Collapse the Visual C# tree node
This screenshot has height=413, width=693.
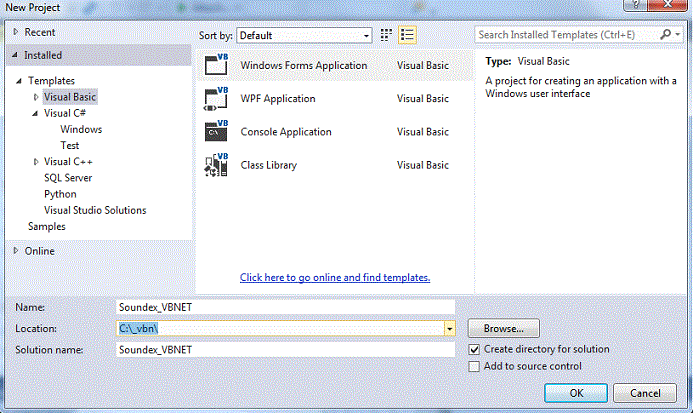[35, 113]
